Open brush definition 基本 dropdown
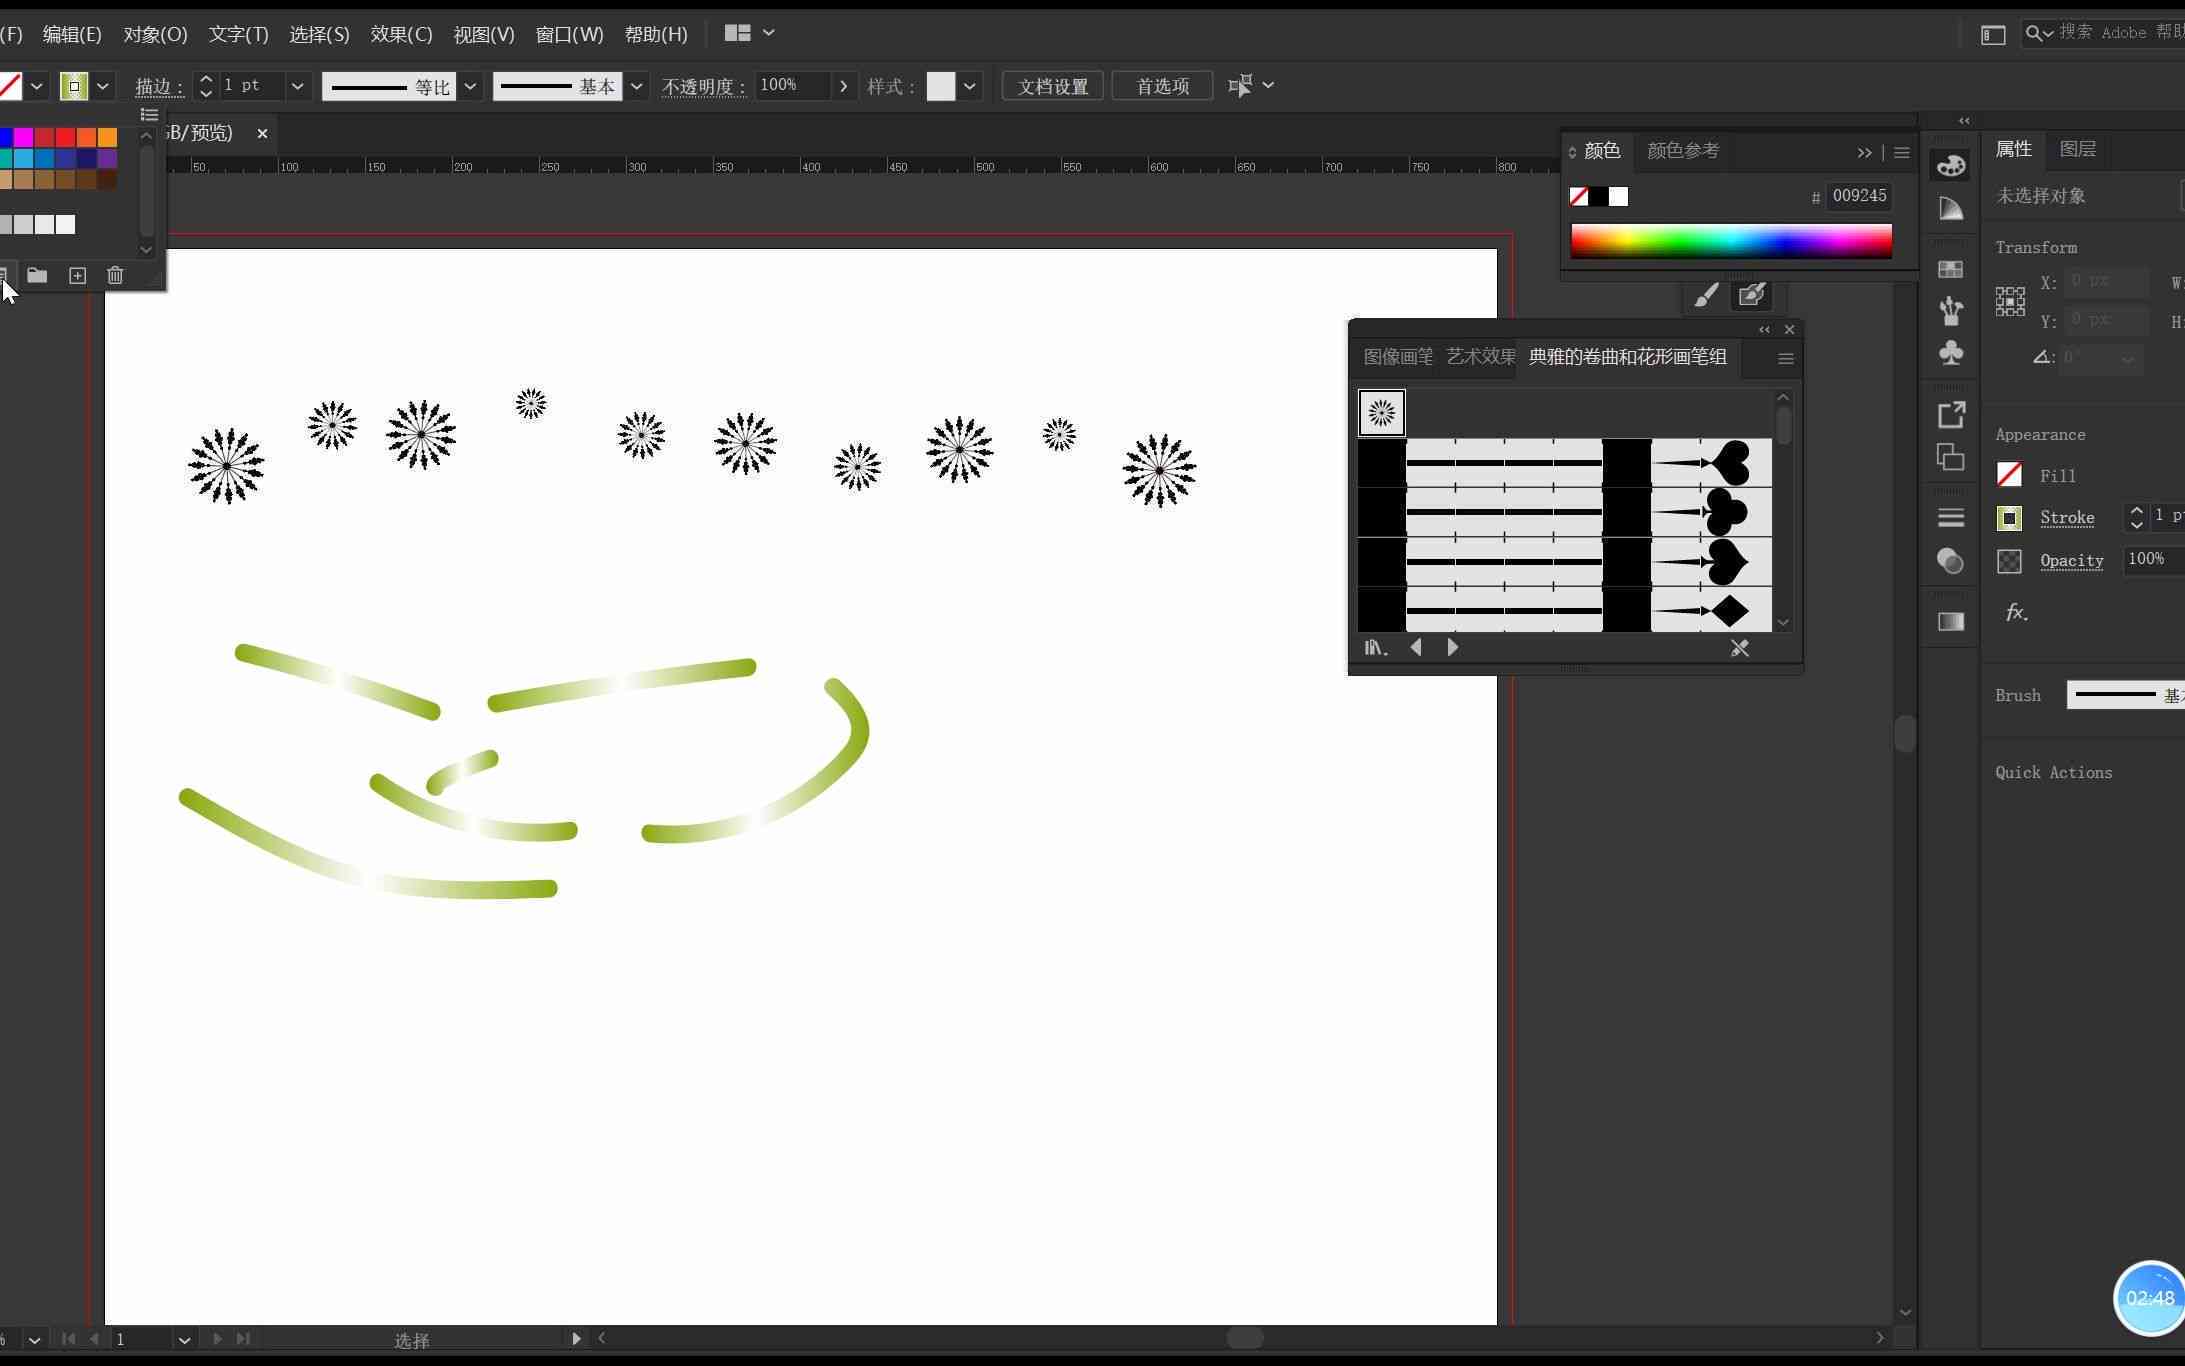2185x1366 pixels. pyautogui.click(x=636, y=86)
